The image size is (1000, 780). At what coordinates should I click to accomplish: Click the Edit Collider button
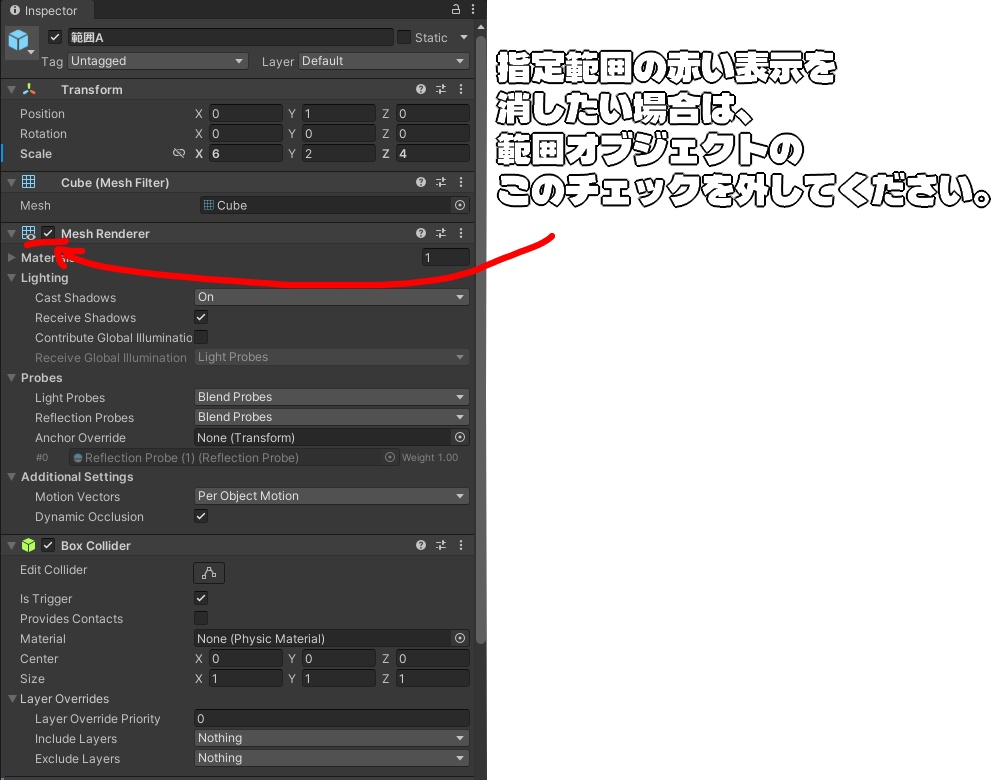(208, 572)
